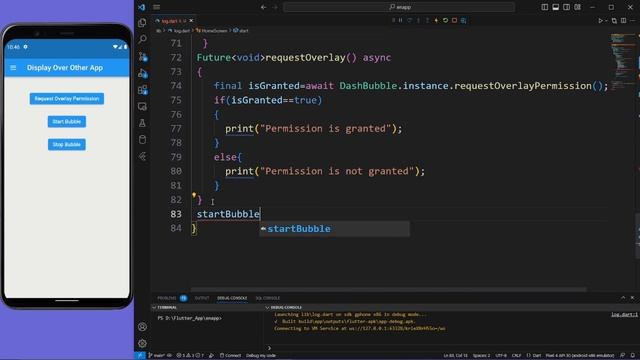
Task: Restart the debug session
Action: 445,20
